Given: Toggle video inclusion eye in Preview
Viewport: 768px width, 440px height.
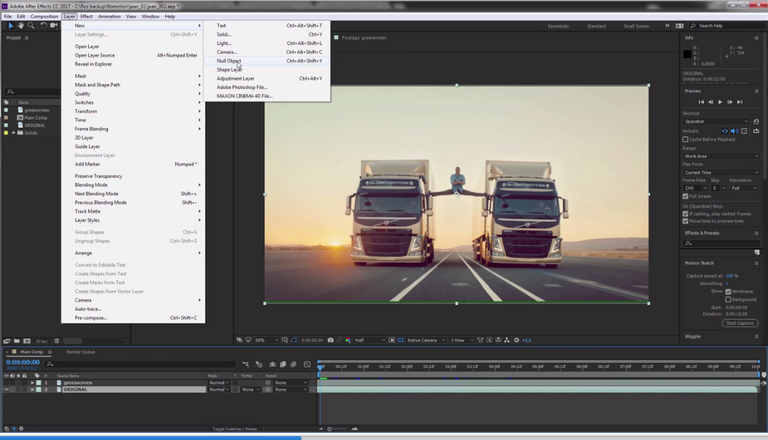Looking at the screenshot, I should (725, 131).
